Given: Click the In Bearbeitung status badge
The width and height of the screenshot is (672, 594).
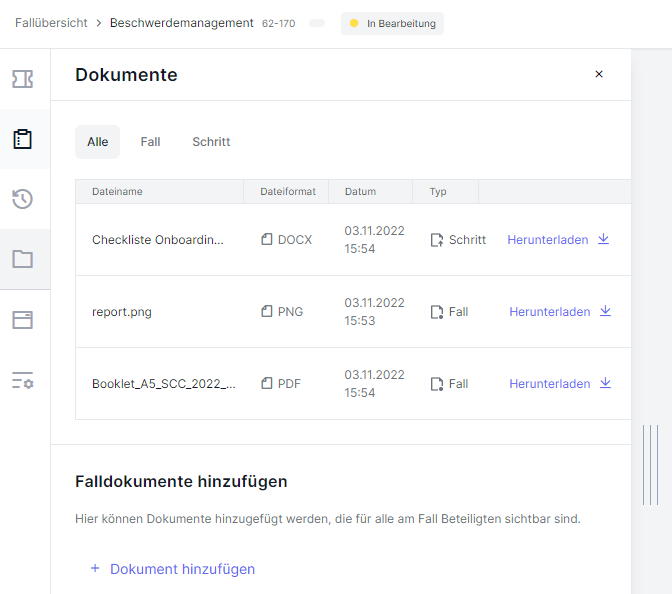Looking at the screenshot, I should [392, 24].
